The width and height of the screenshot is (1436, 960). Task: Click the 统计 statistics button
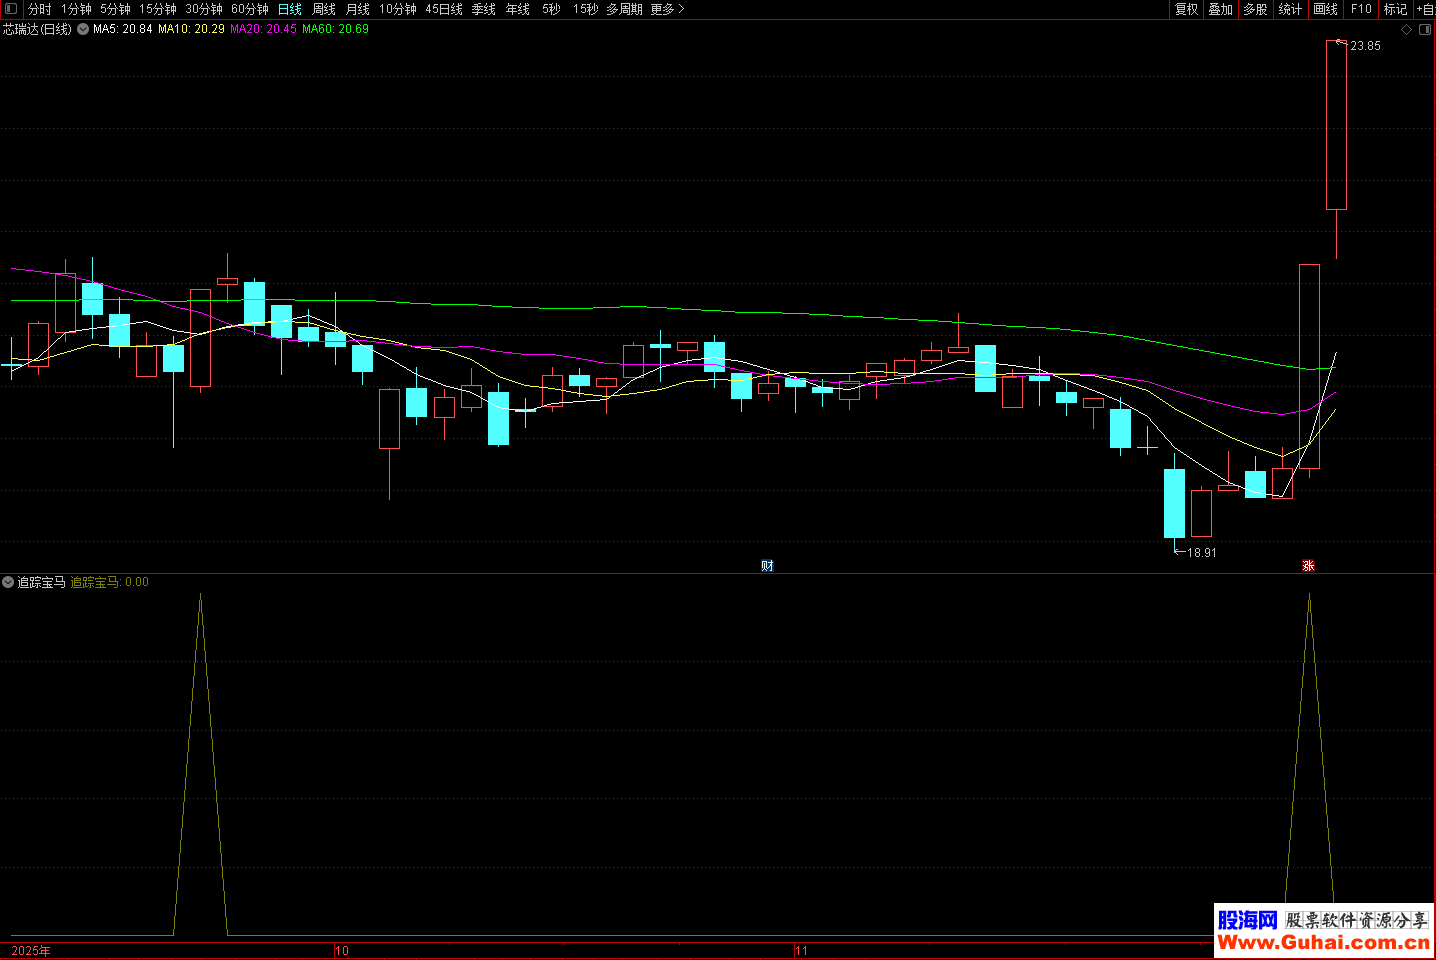click(x=1290, y=9)
